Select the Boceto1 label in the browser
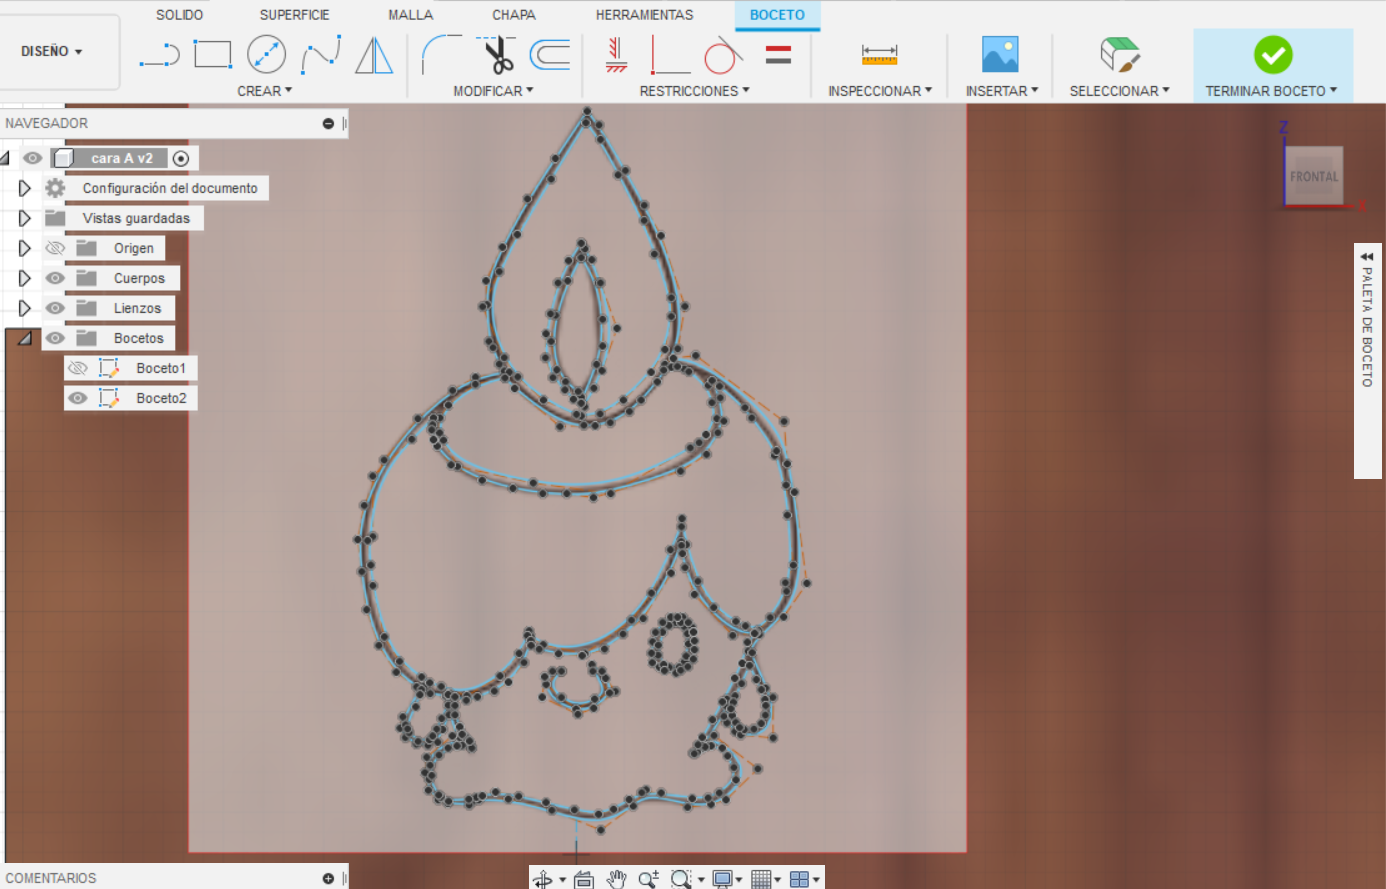Viewport: 1386px width, 889px height. pyautogui.click(x=161, y=368)
